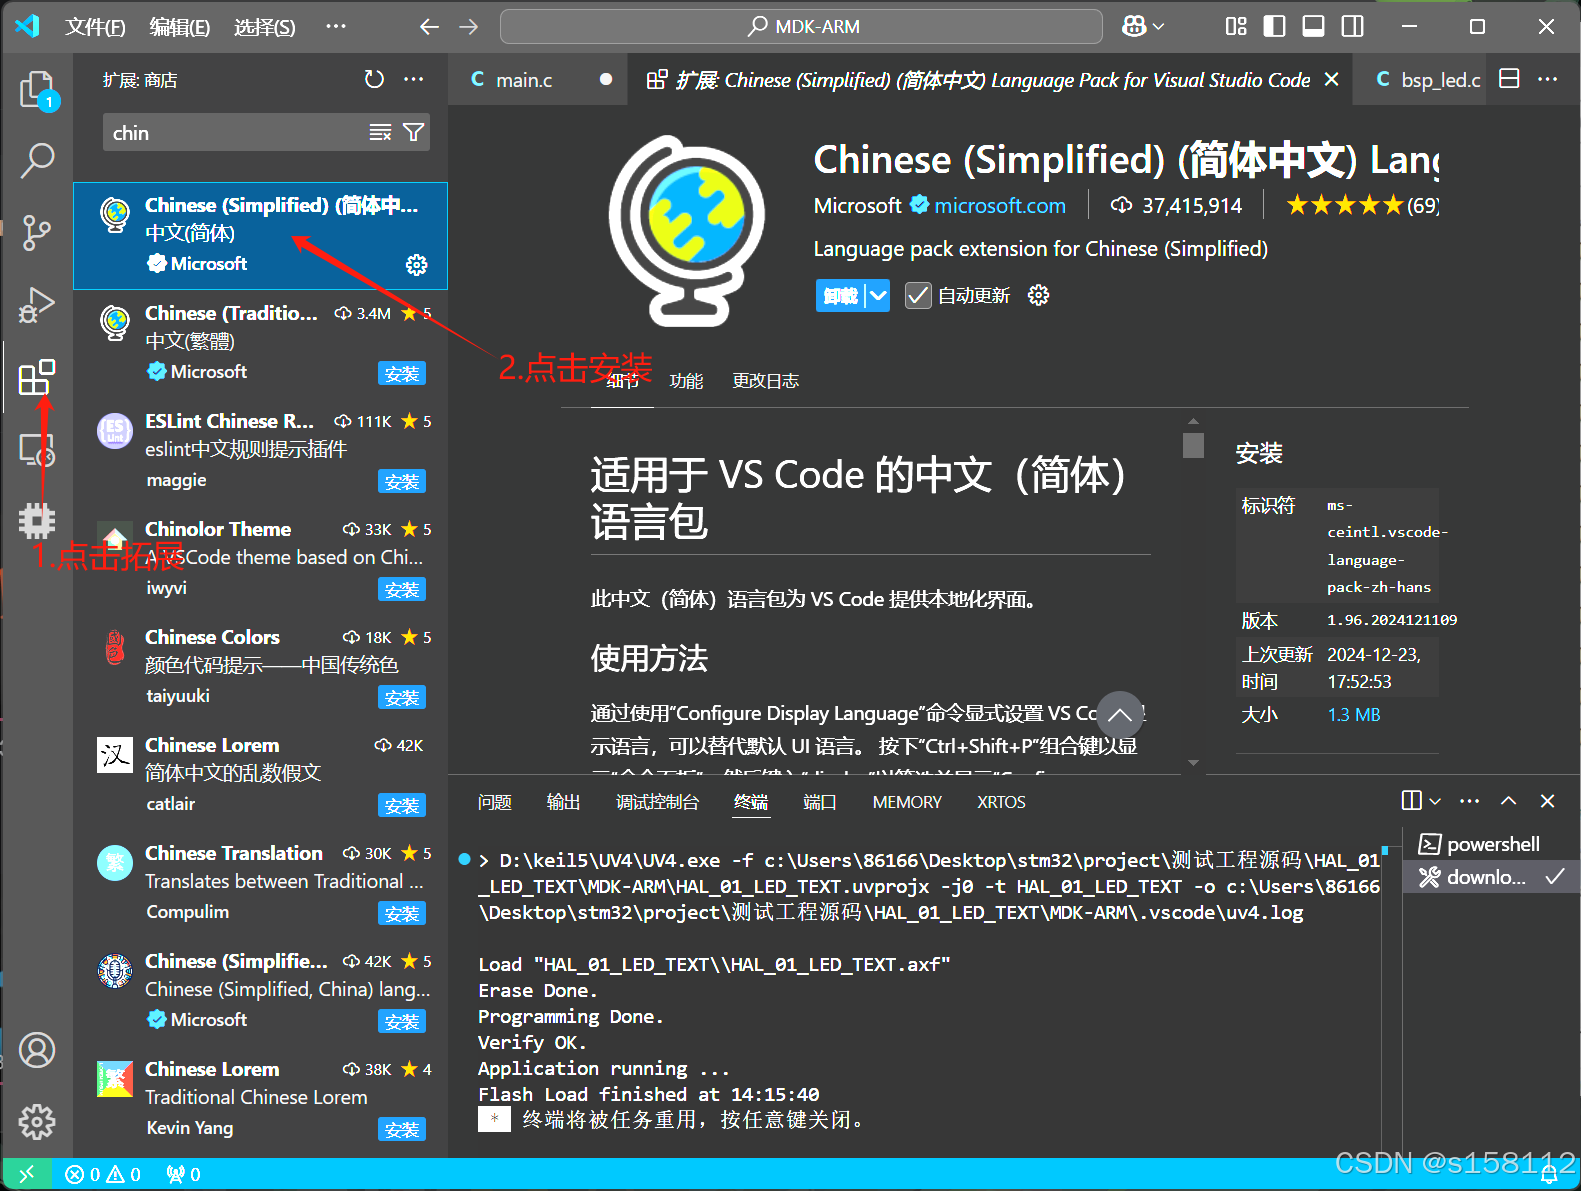Toggle the auto update checkbox
Viewport: 1581px width, 1191px height.
918,295
